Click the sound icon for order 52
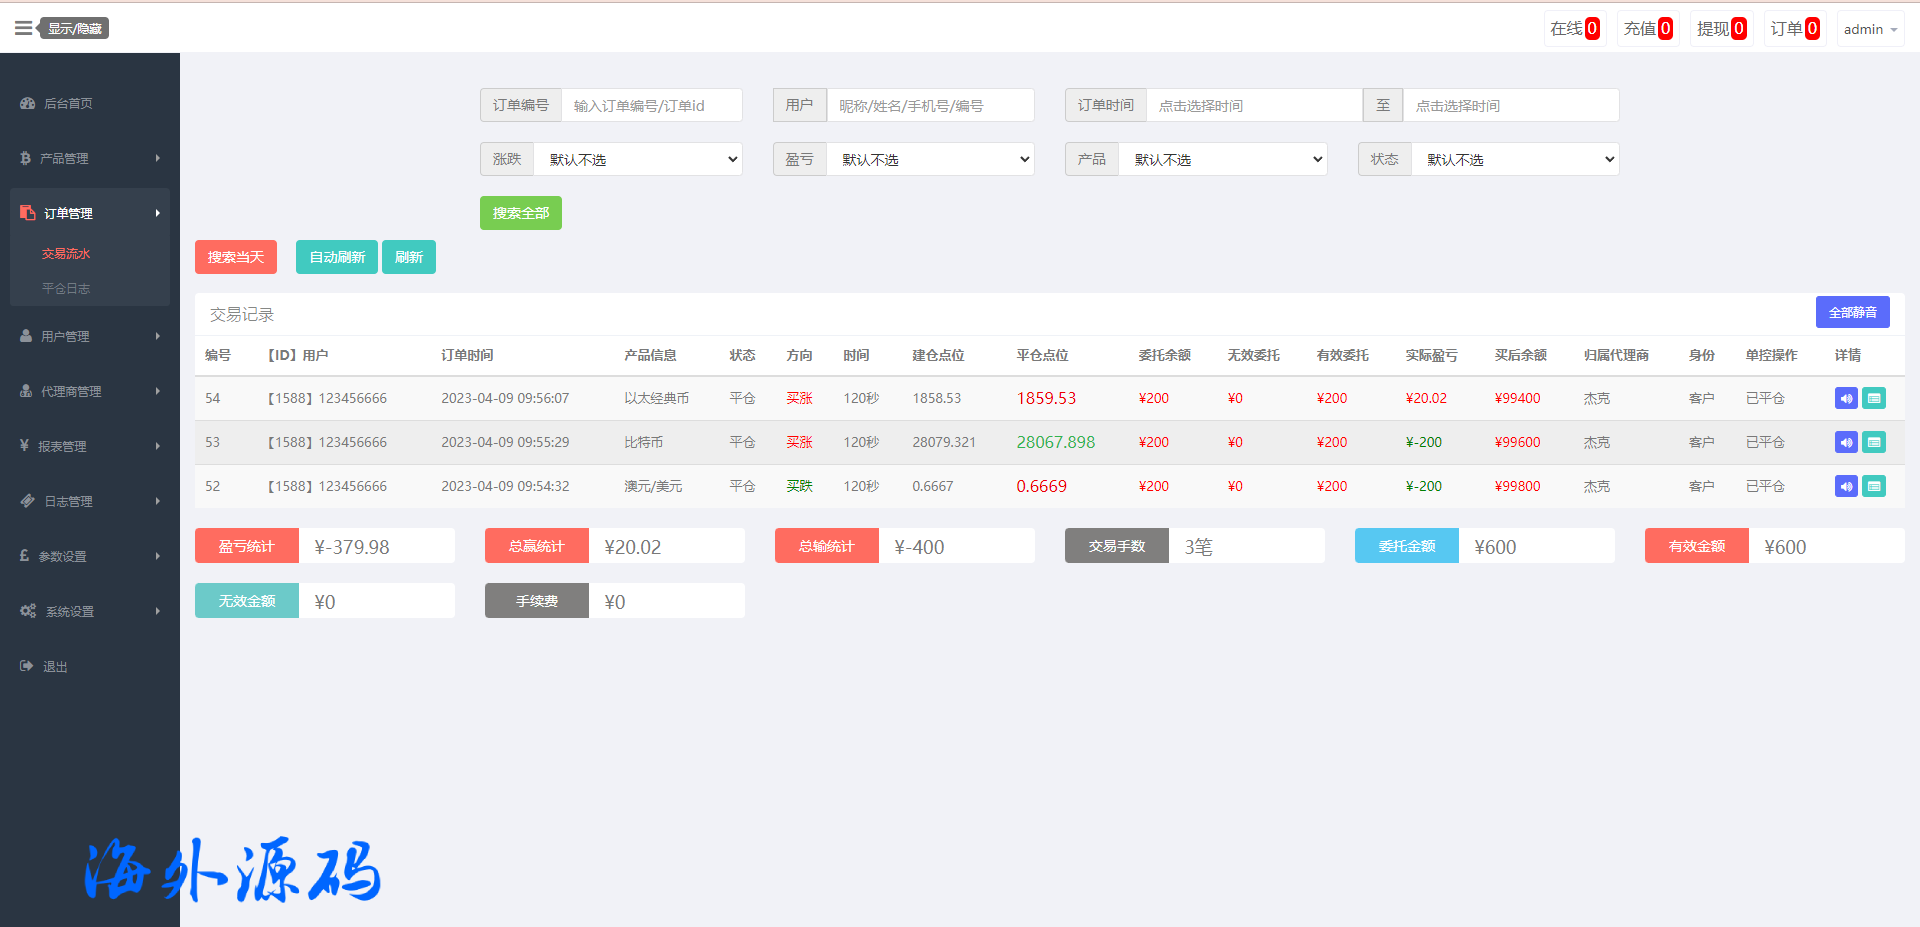The height and width of the screenshot is (927, 1920). (1845, 486)
